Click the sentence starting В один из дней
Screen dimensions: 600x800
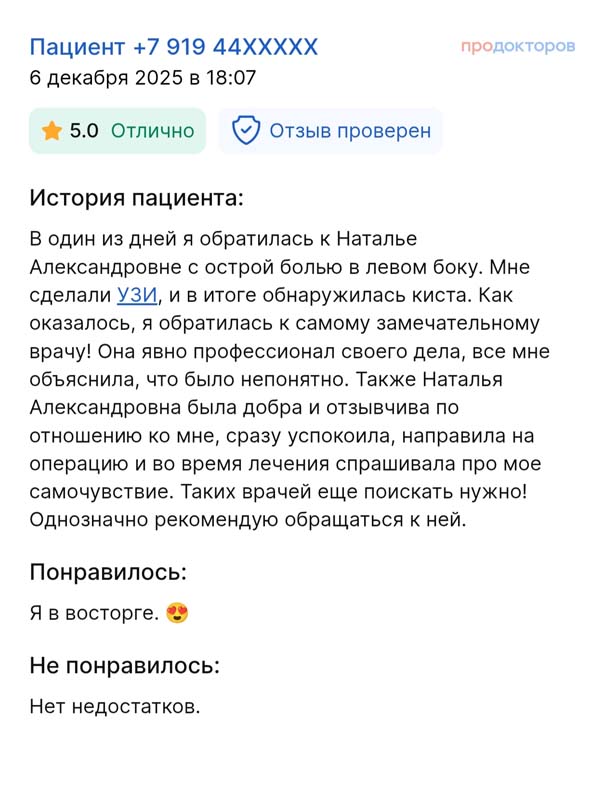222,239
